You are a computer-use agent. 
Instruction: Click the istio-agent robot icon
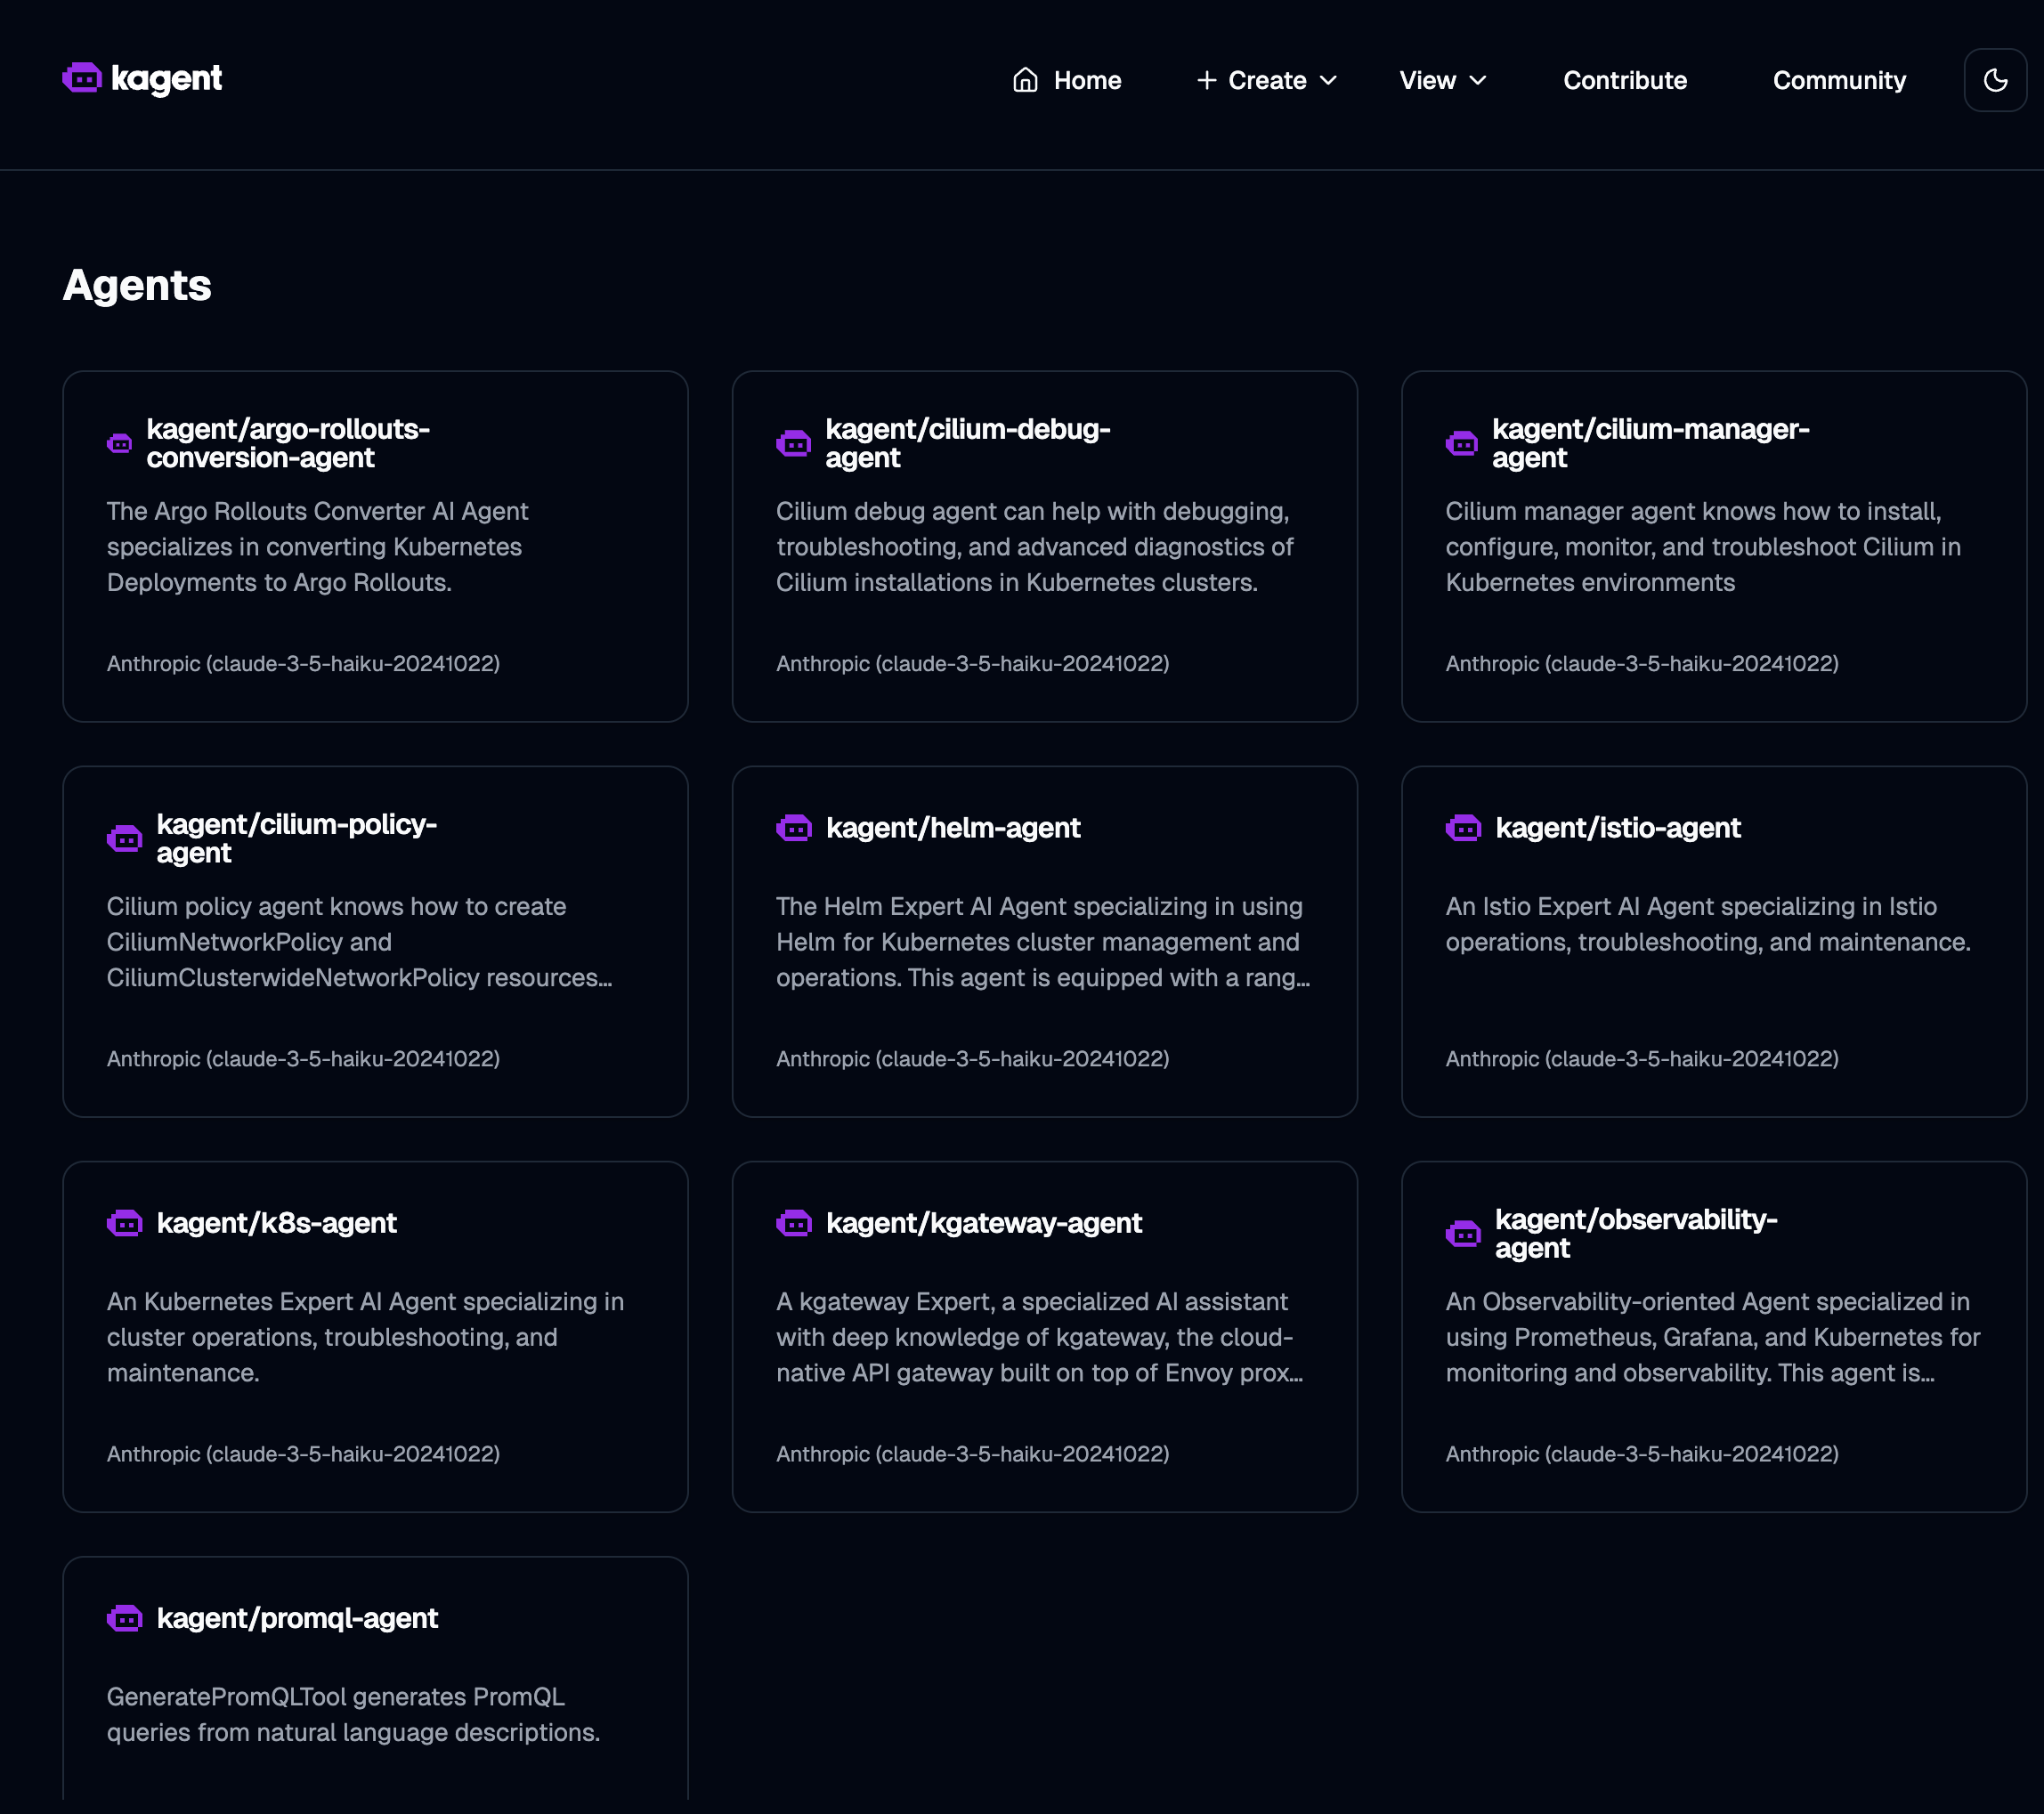click(x=1463, y=828)
